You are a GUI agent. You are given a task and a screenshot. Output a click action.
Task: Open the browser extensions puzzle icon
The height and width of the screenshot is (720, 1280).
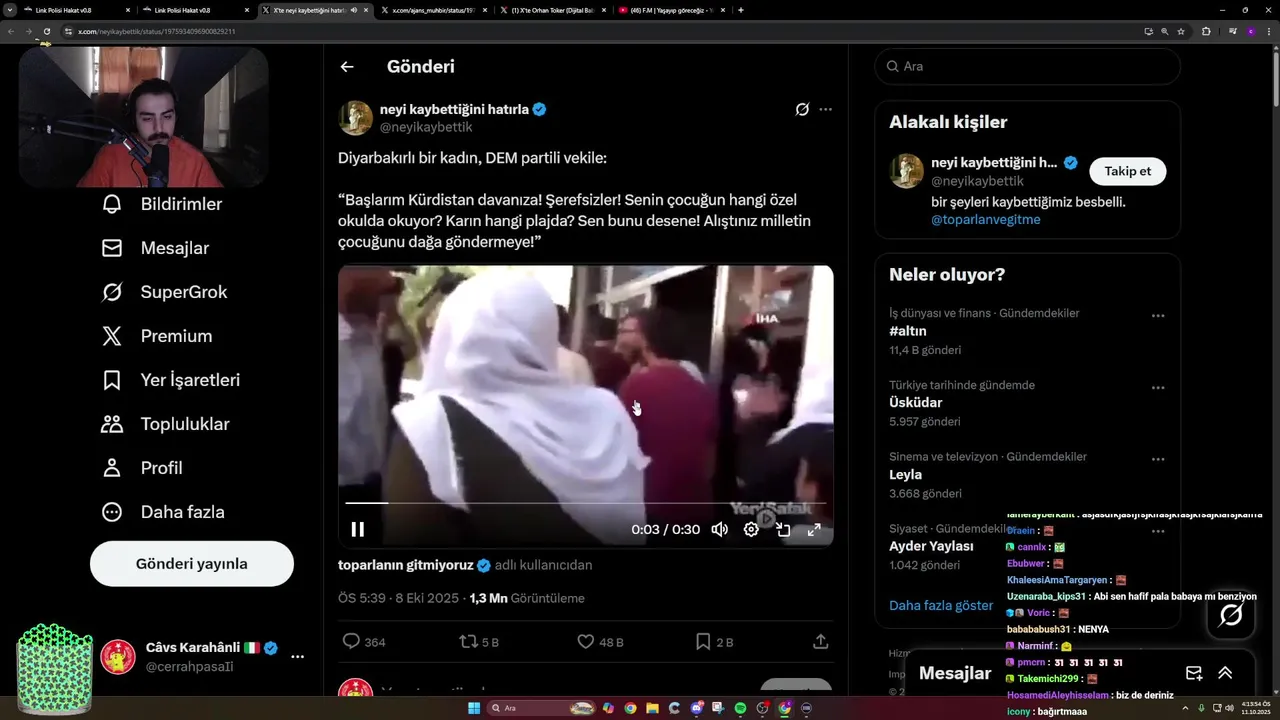point(1206,31)
